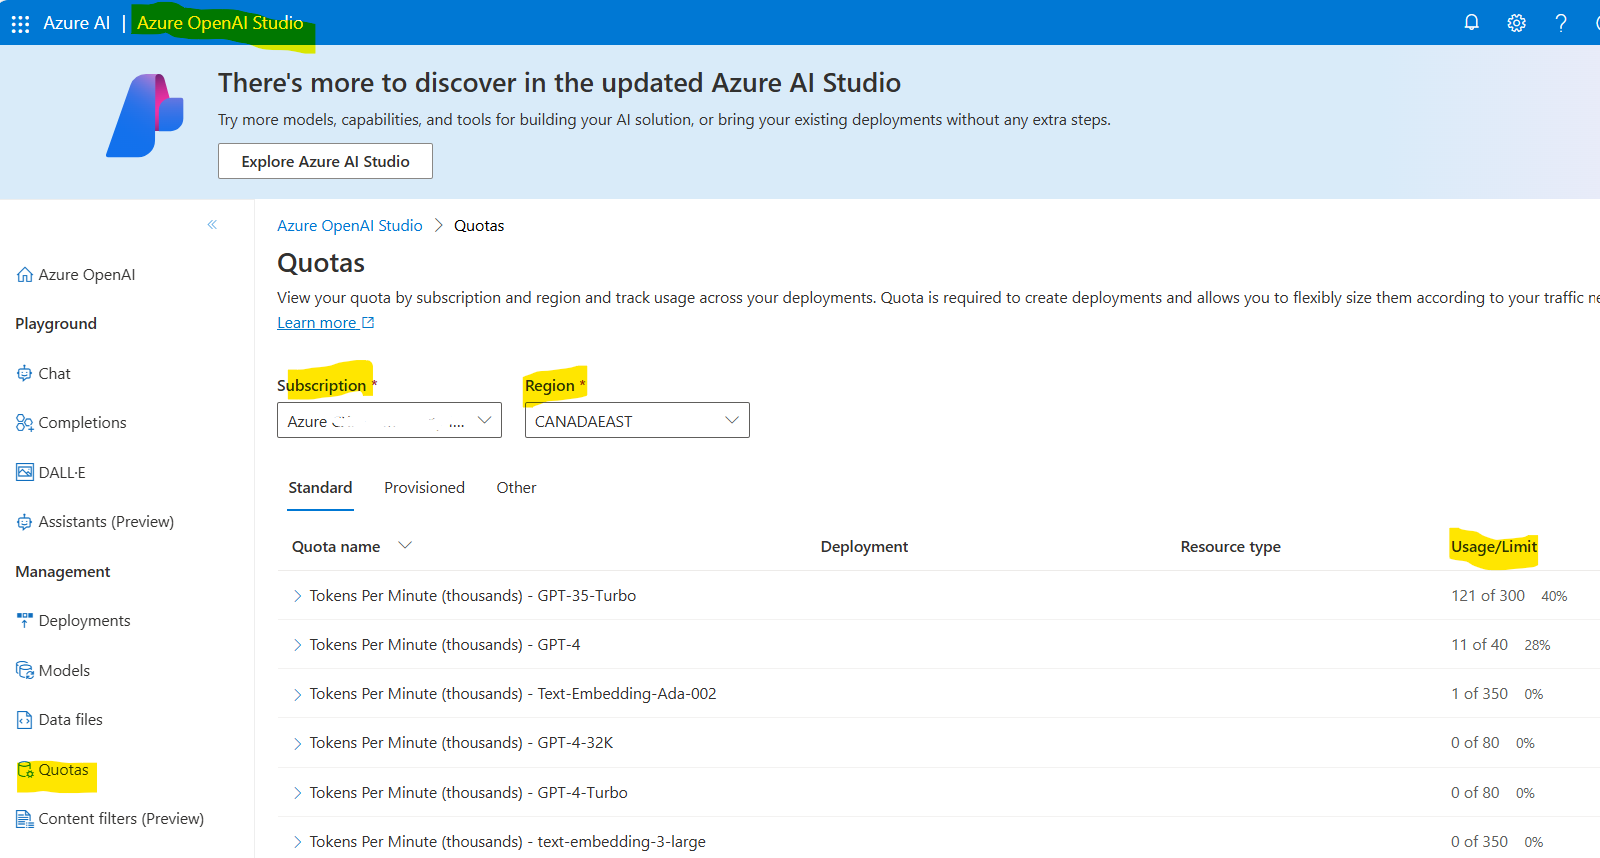Expand the Text-Embedding-Ada-002 quota row
The width and height of the screenshot is (1600, 858).
(297, 694)
